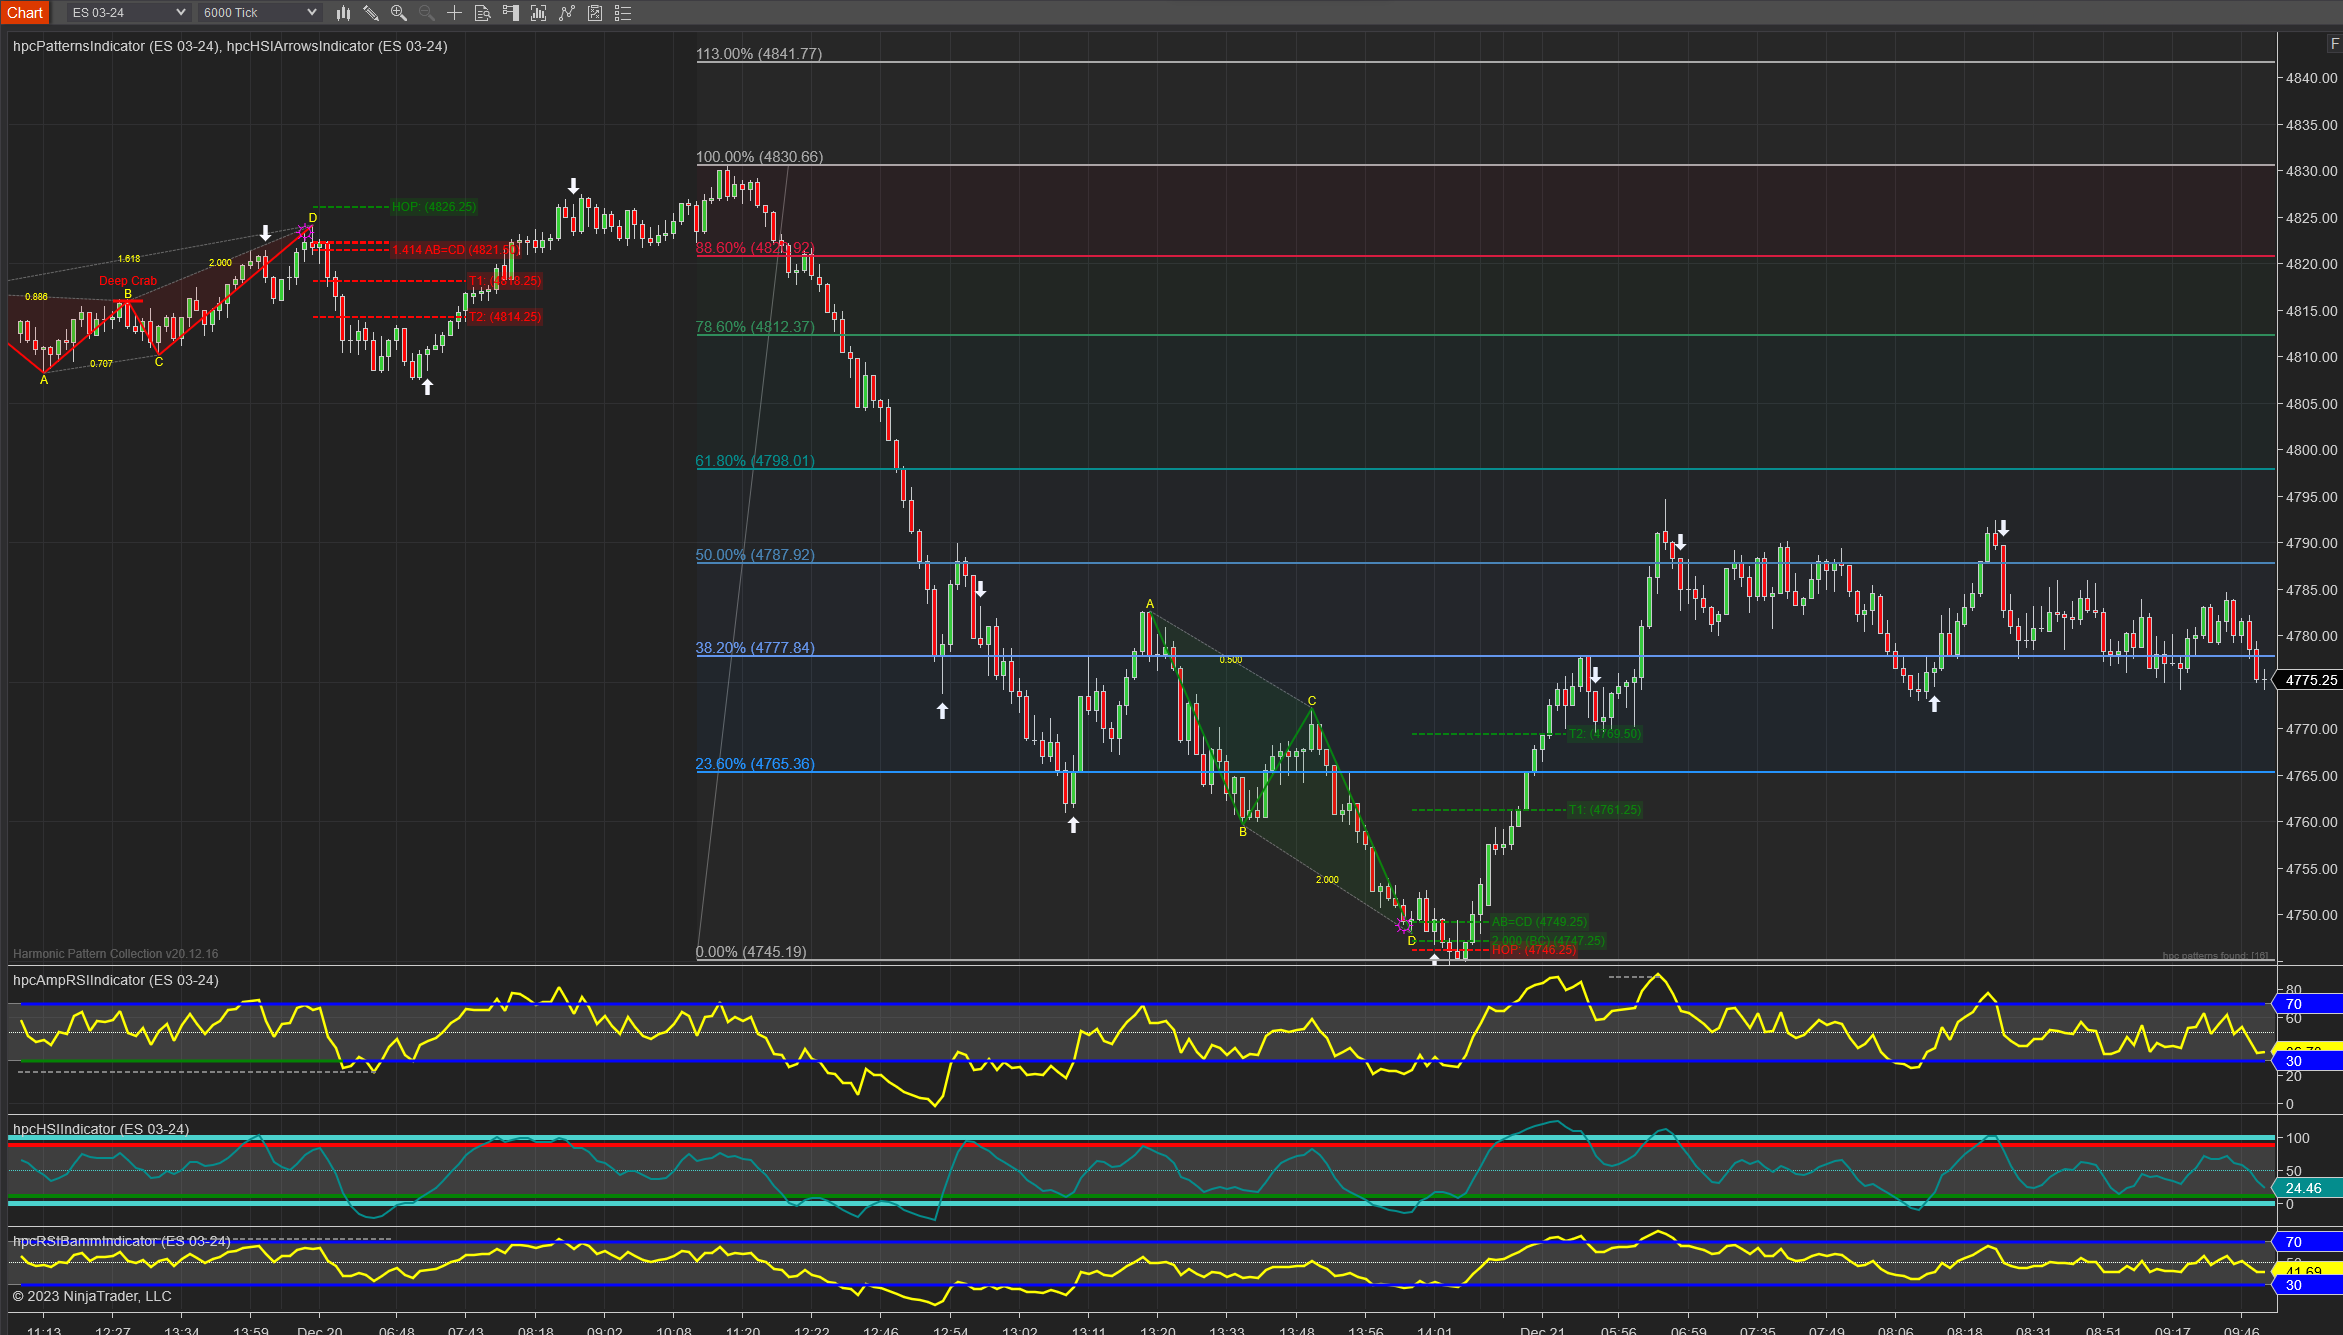2343x1335 pixels.
Task: Select the hpcHSIIndicator panel label
Action: [x=100, y=1129]
